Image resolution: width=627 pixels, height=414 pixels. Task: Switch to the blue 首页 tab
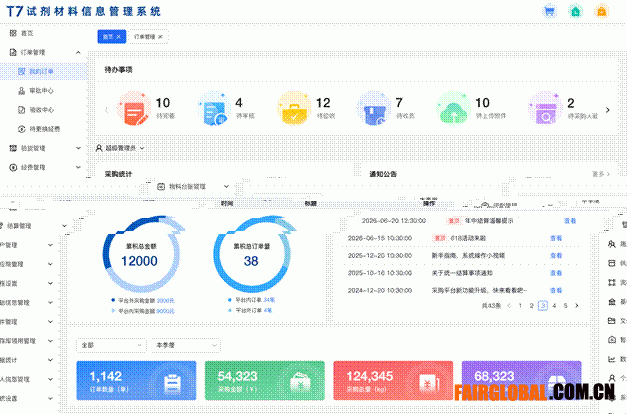(112, 37)
